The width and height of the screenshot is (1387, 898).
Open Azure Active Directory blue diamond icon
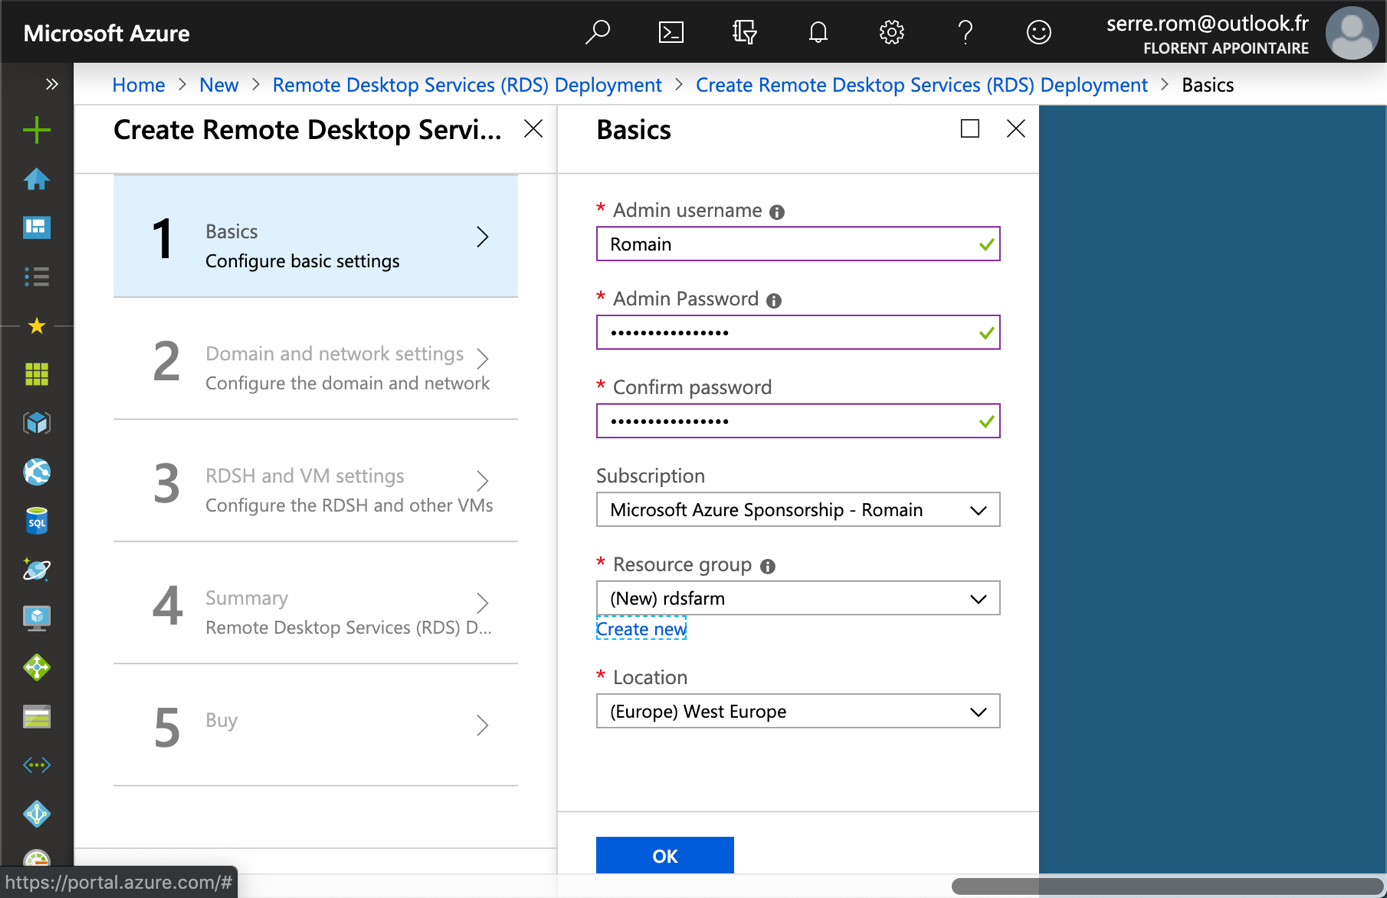coord(37,814)
